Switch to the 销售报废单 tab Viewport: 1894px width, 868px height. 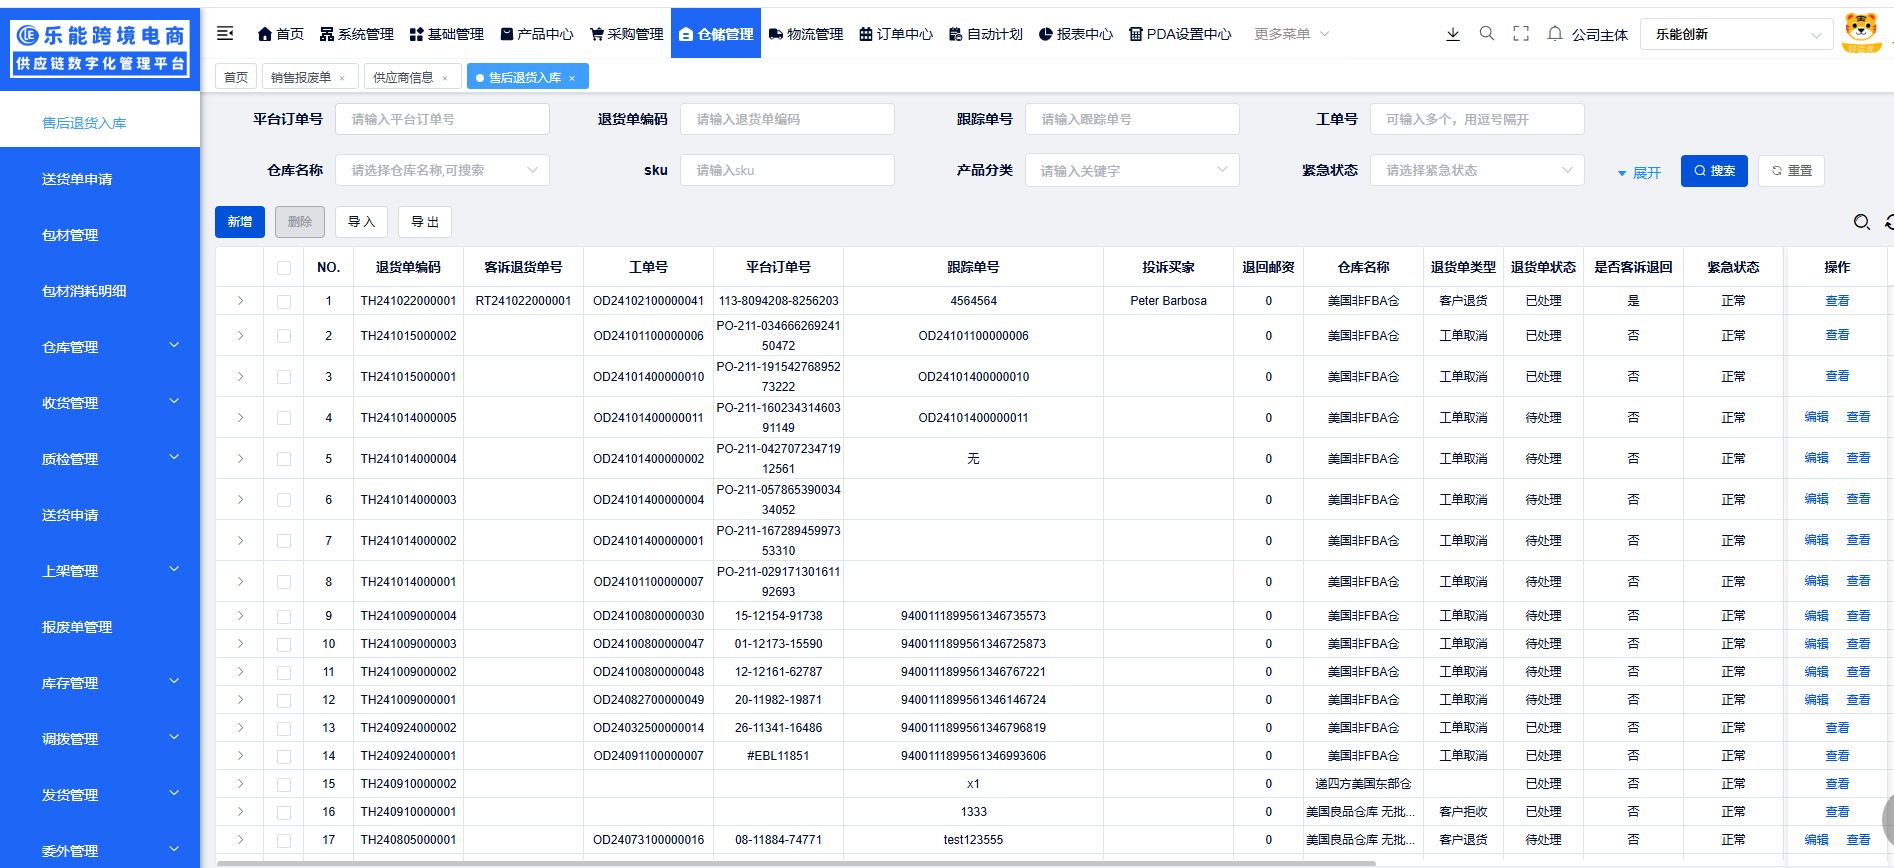300,77
